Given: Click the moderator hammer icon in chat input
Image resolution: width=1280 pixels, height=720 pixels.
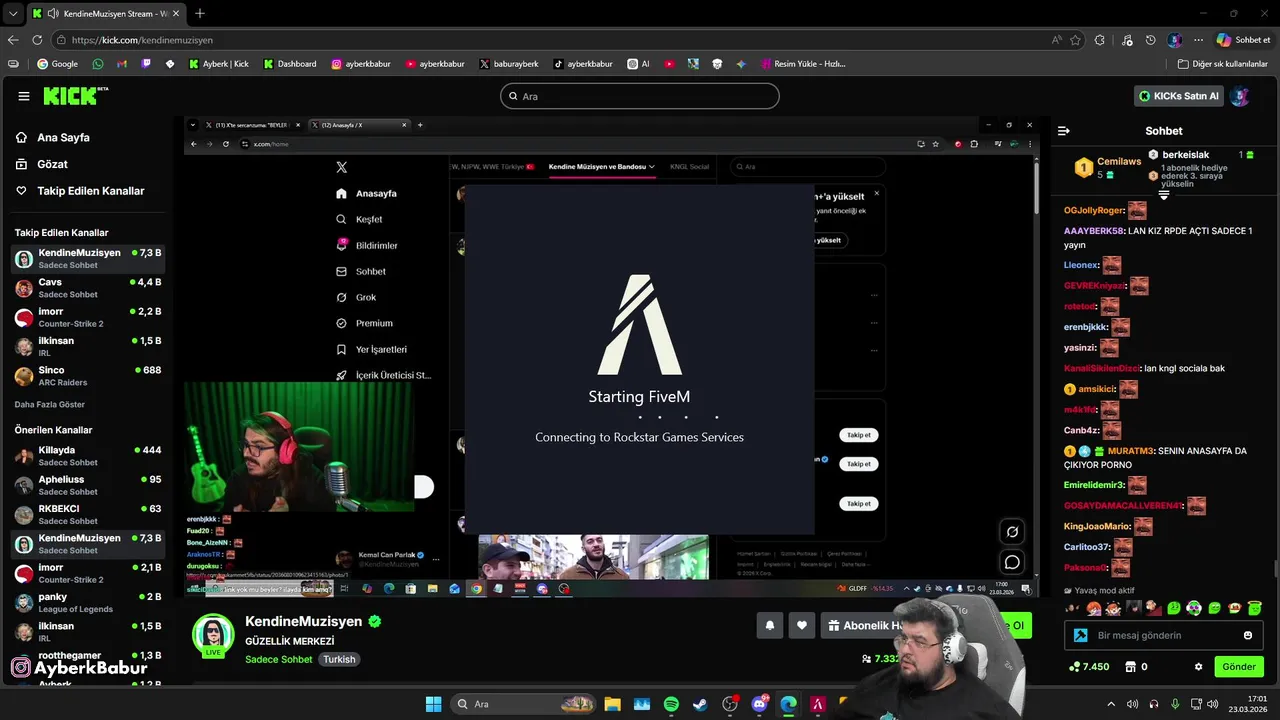Looking at the screenshot, I should coord(1081,635).
